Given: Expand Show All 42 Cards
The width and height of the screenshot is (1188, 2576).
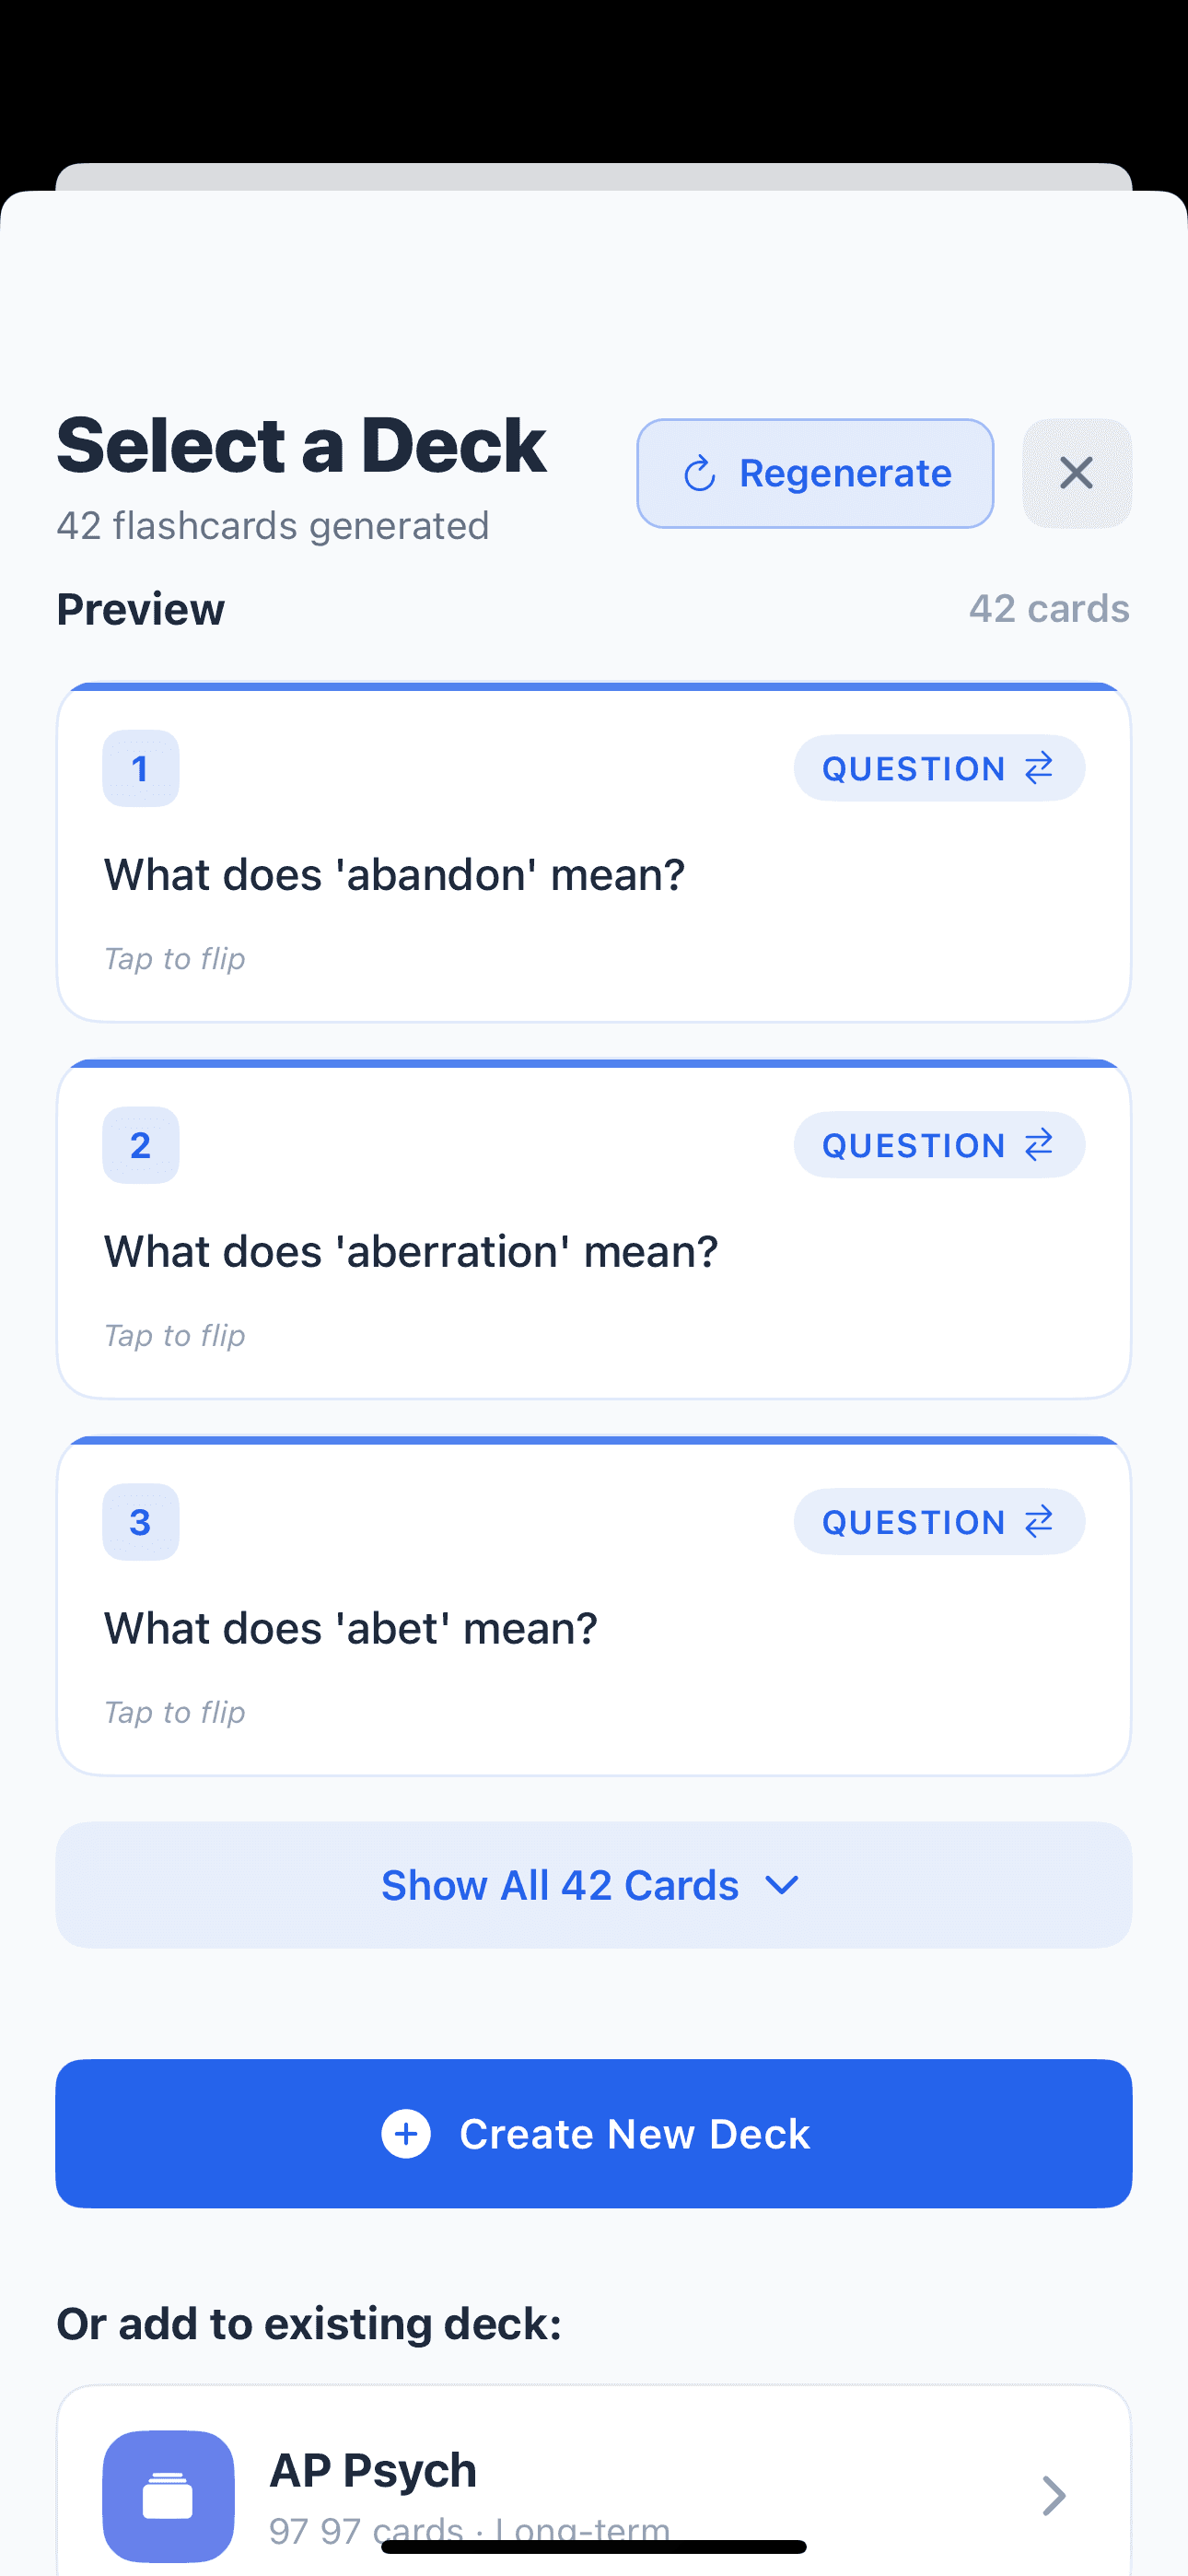Looking at the screenshot, I should 594,1884.
